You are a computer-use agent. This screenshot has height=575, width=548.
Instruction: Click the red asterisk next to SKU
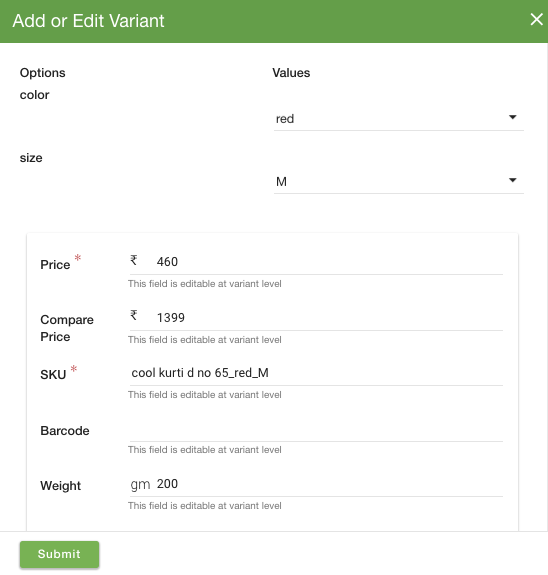coord(74,369)
